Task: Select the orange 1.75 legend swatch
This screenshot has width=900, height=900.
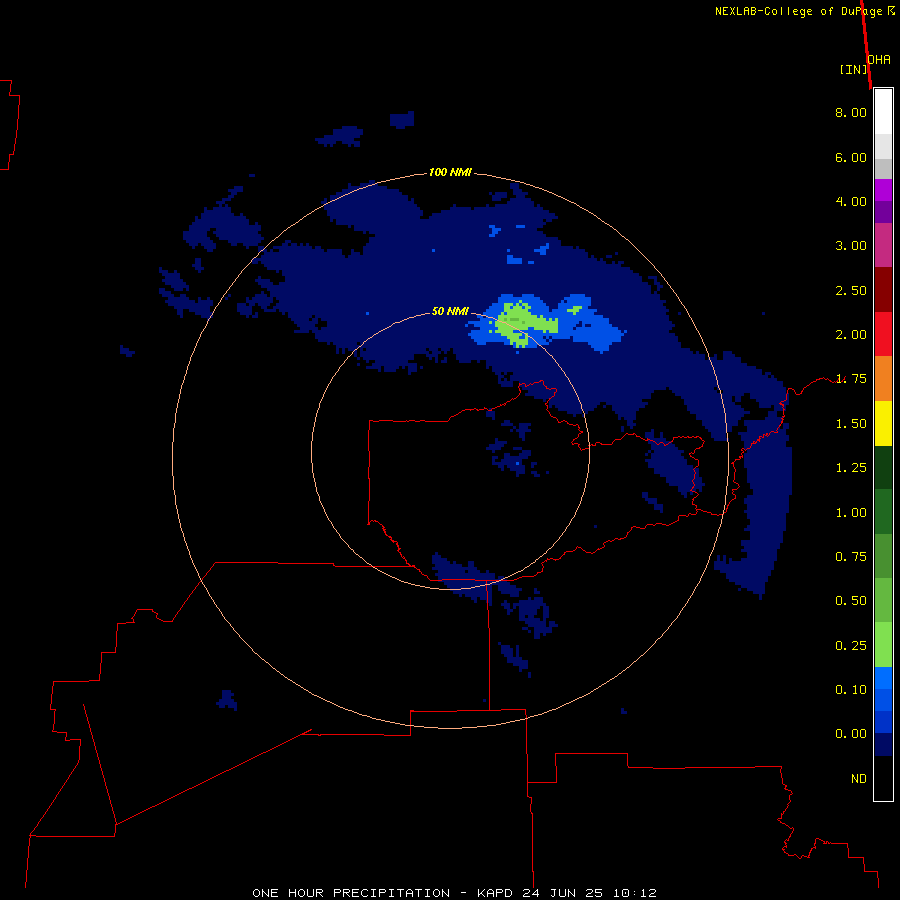Action: click(883, 379)
